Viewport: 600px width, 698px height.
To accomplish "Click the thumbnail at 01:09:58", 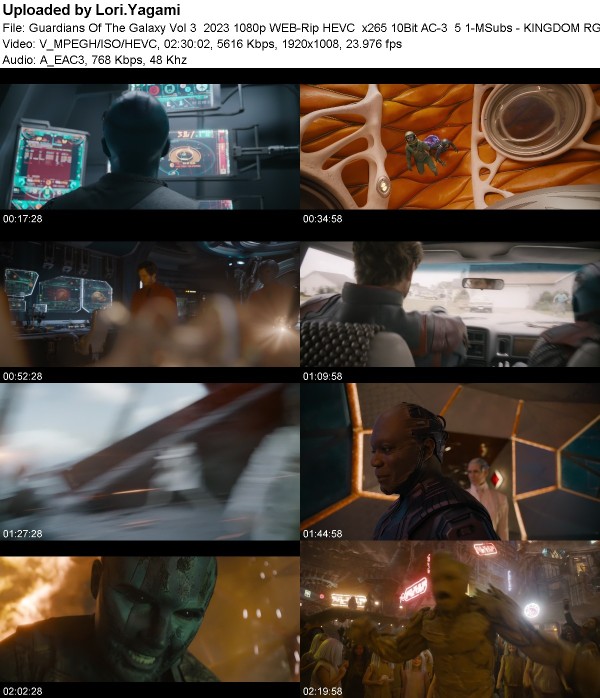I will tap(450, 304).
